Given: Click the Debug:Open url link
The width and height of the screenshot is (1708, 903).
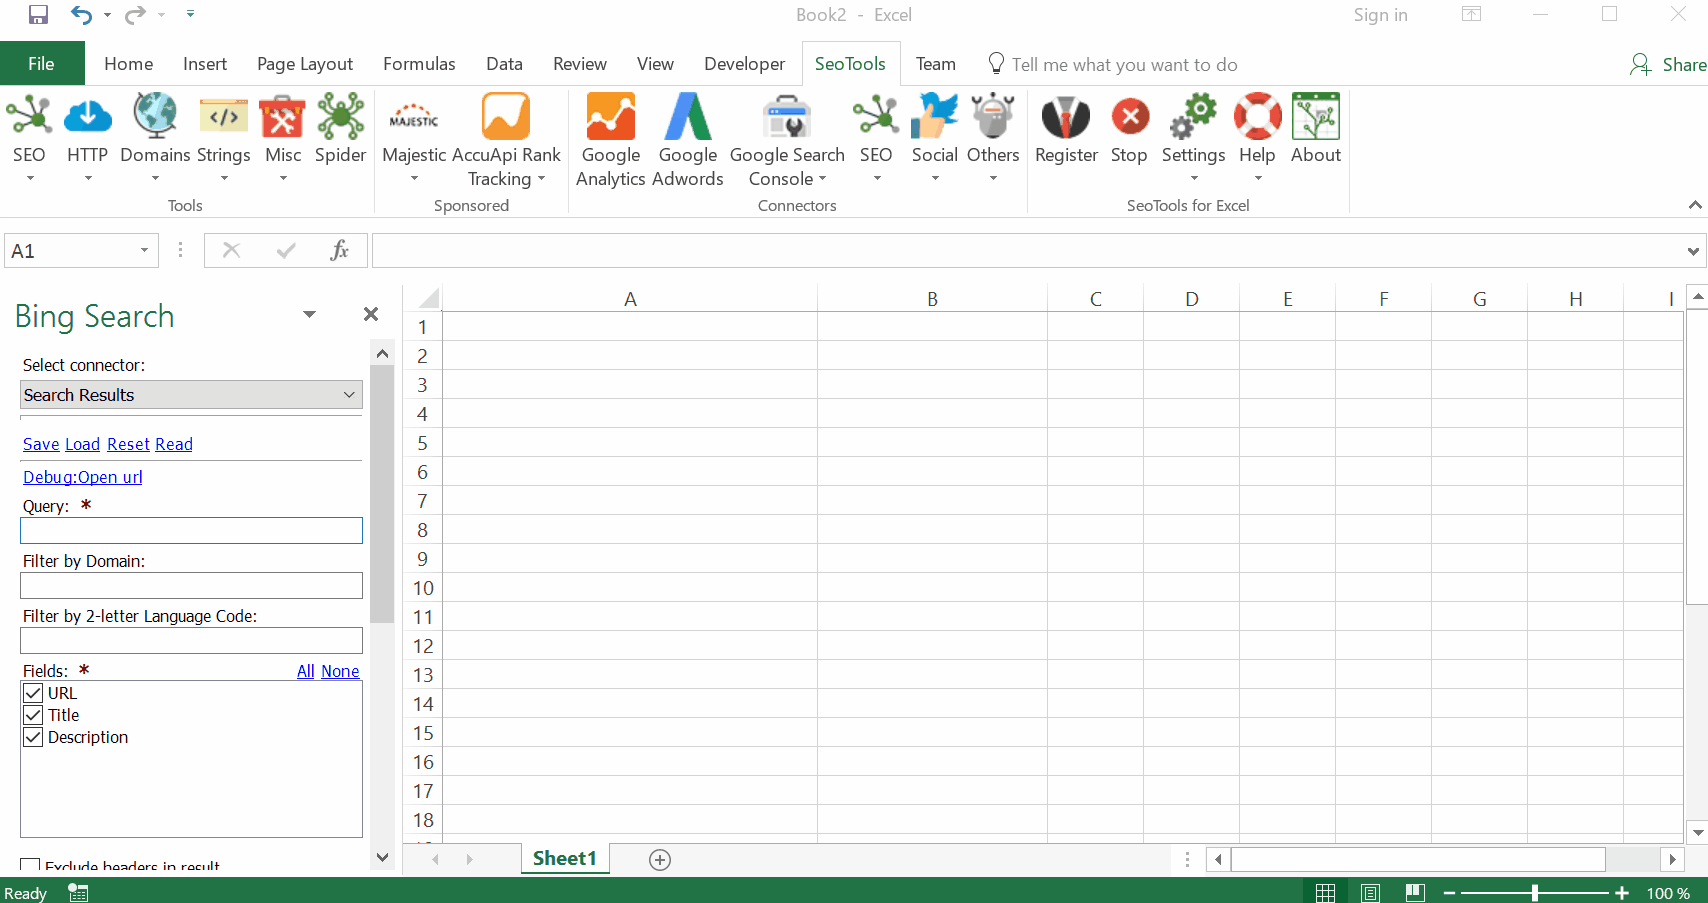Looking at the screenshot, I should [83, 477].
